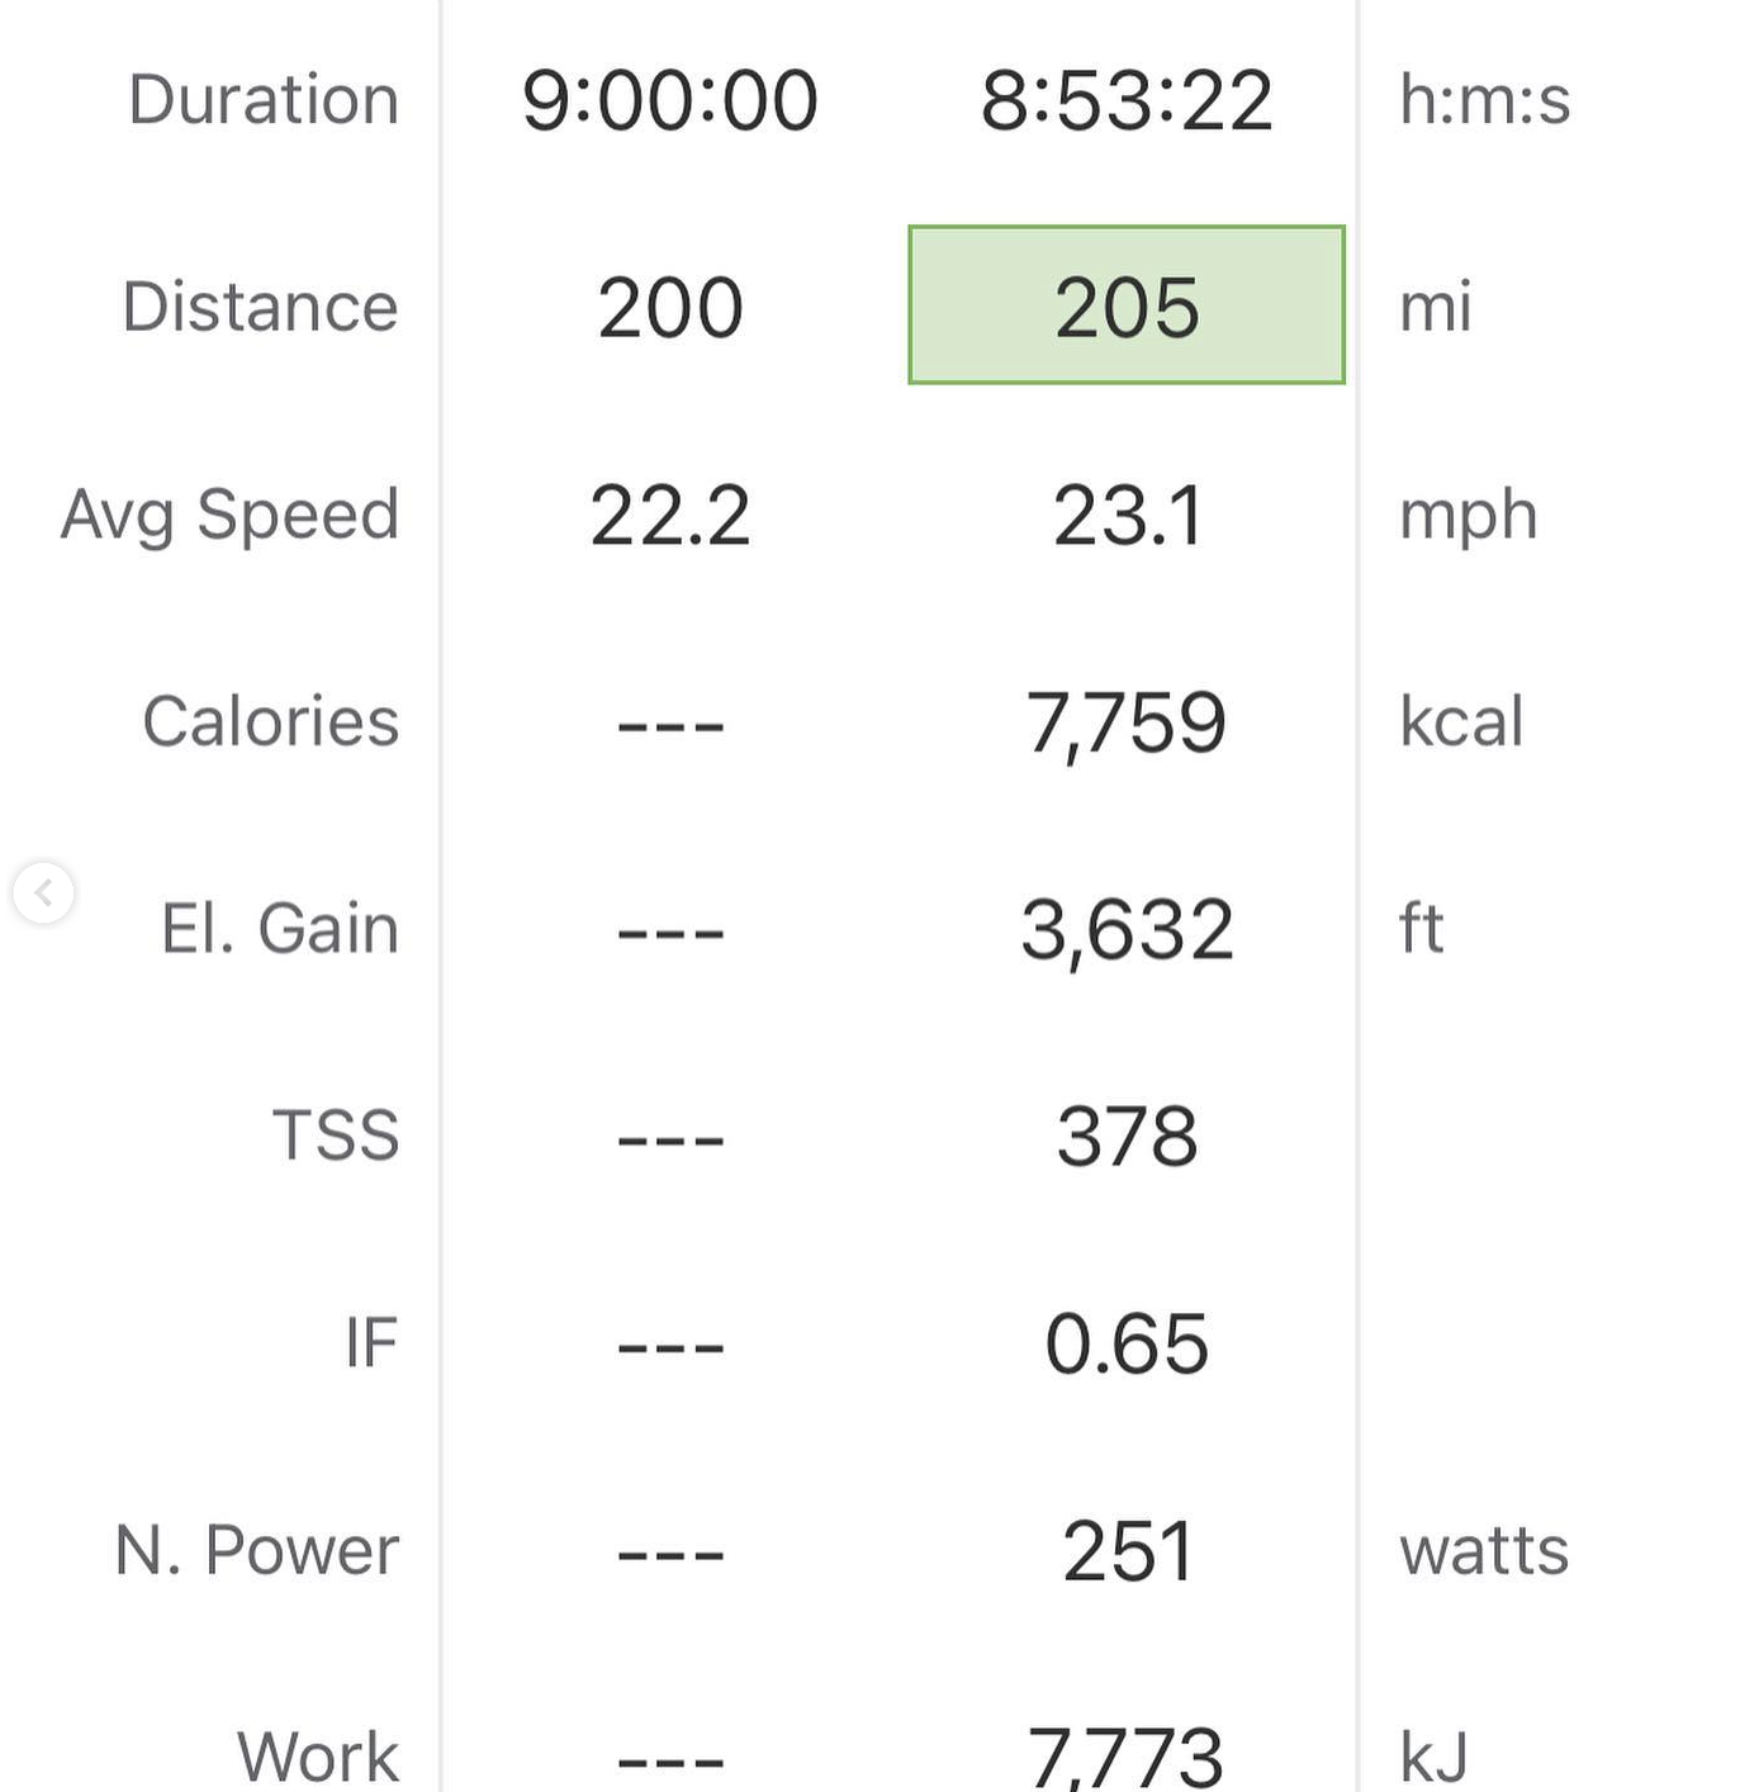1762x1792 pixels.
Task: Select the elevation gain value 3,632
Action: point(1127,931)
